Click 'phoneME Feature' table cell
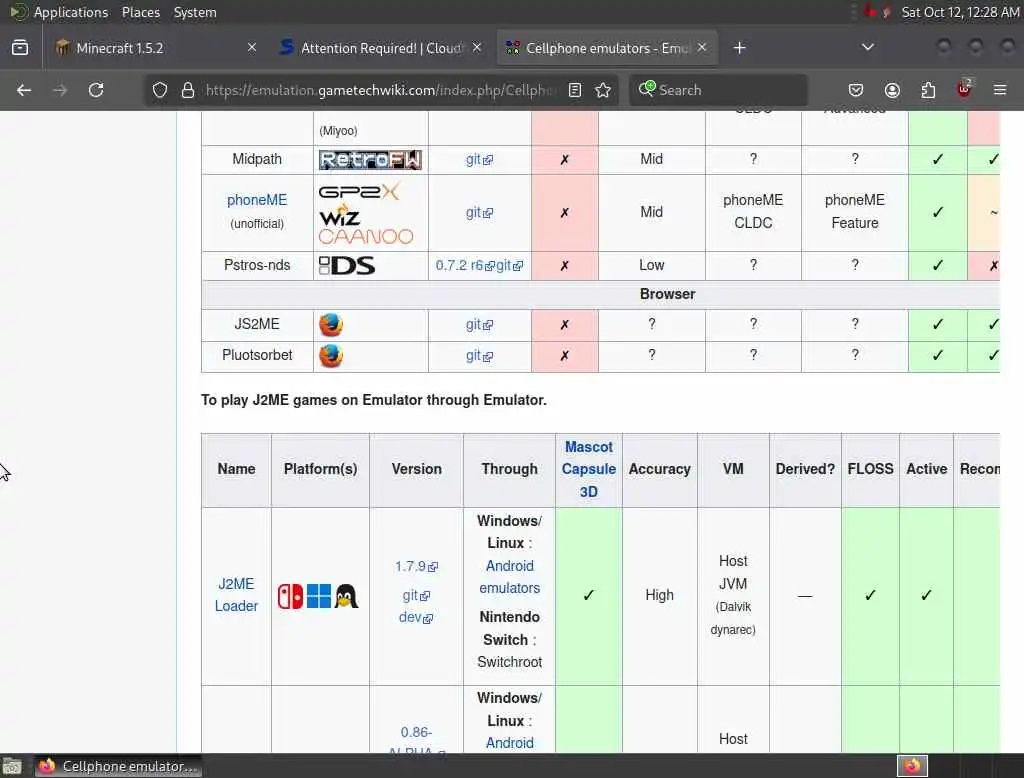 point(854,212)
